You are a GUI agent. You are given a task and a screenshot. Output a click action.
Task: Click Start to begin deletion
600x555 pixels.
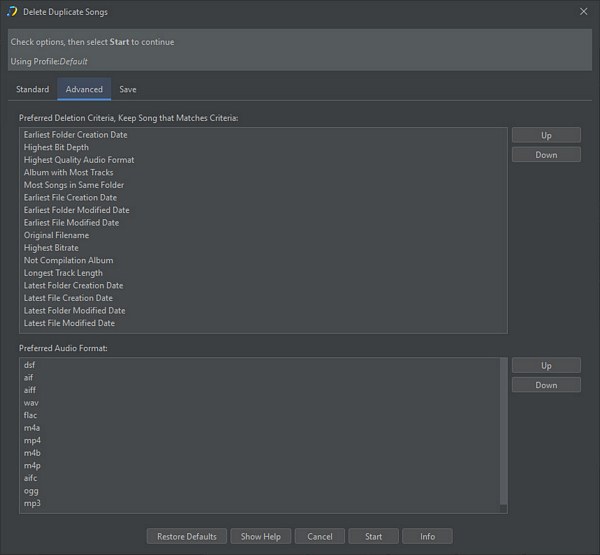click(373, 536)
